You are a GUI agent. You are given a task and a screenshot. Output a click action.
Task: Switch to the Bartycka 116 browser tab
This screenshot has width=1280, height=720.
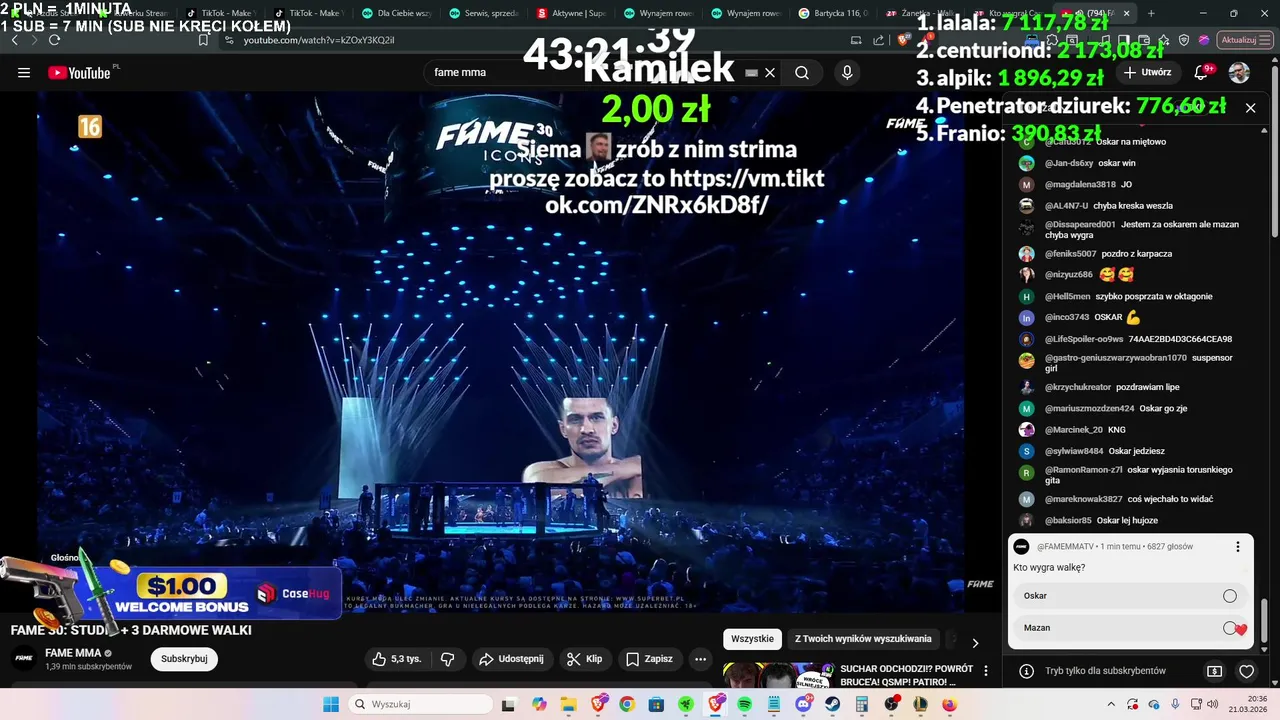coord(834,14)
